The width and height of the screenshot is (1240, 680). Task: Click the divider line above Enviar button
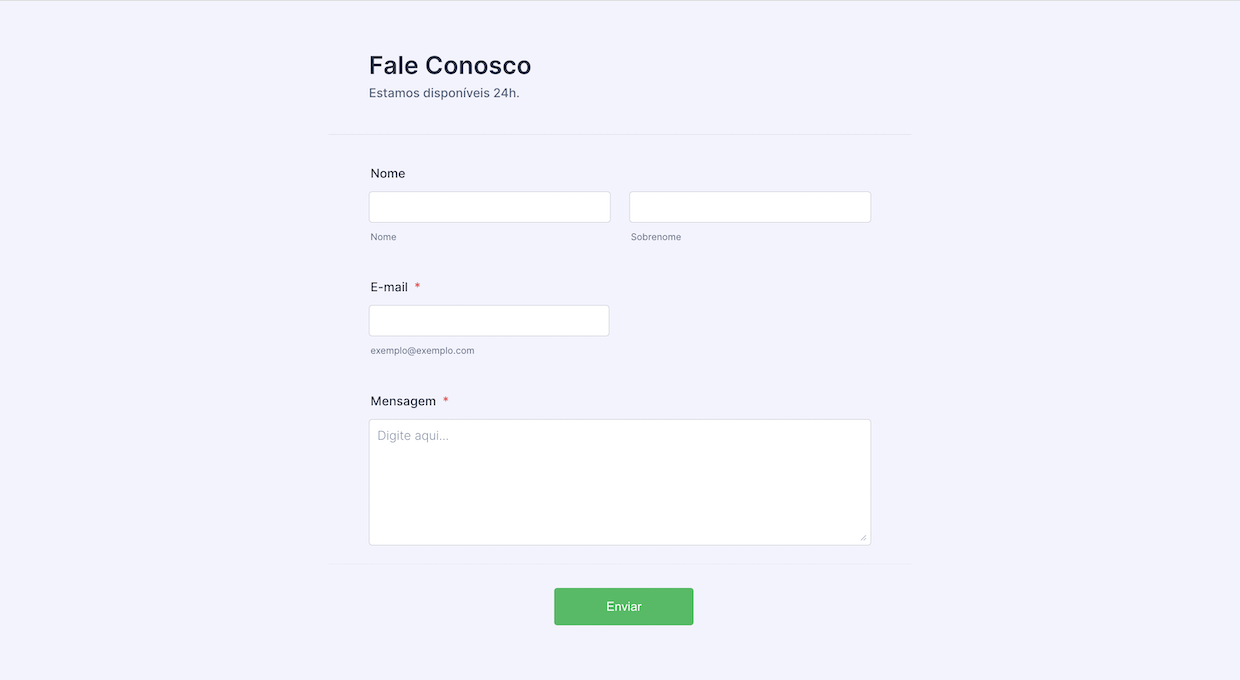click(619, 564)
